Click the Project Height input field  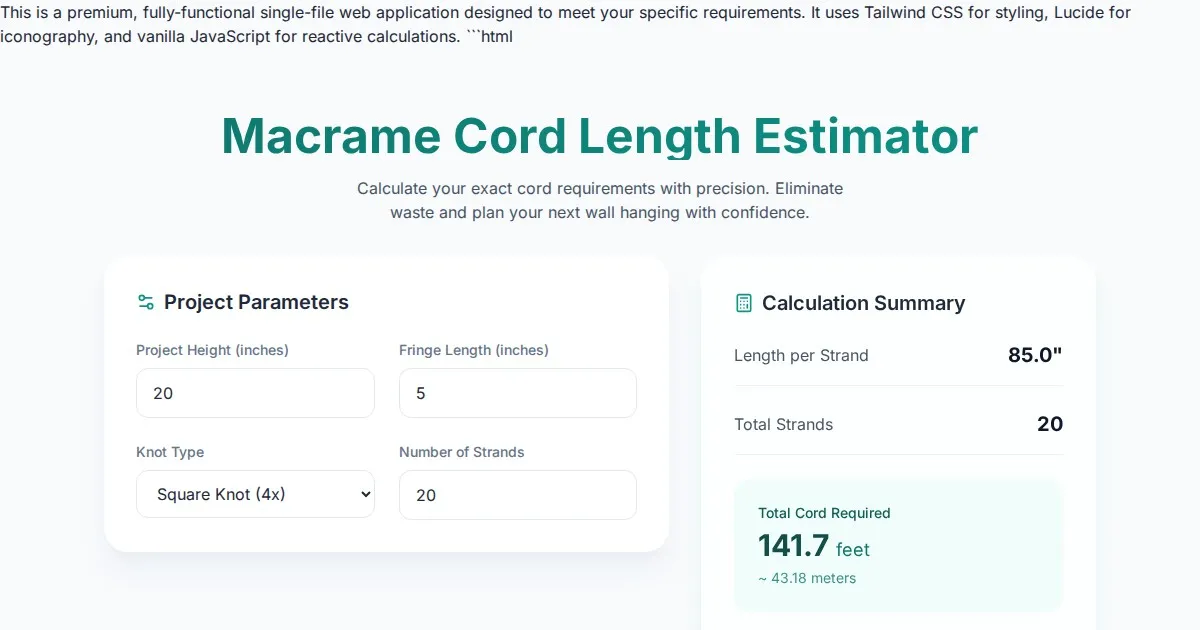[x=255, y=393]
